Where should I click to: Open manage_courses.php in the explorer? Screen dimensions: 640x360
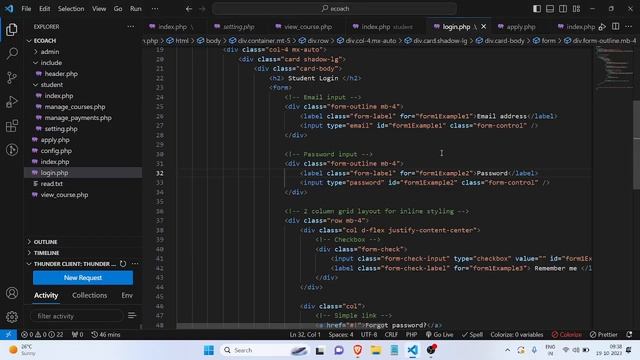75,107
